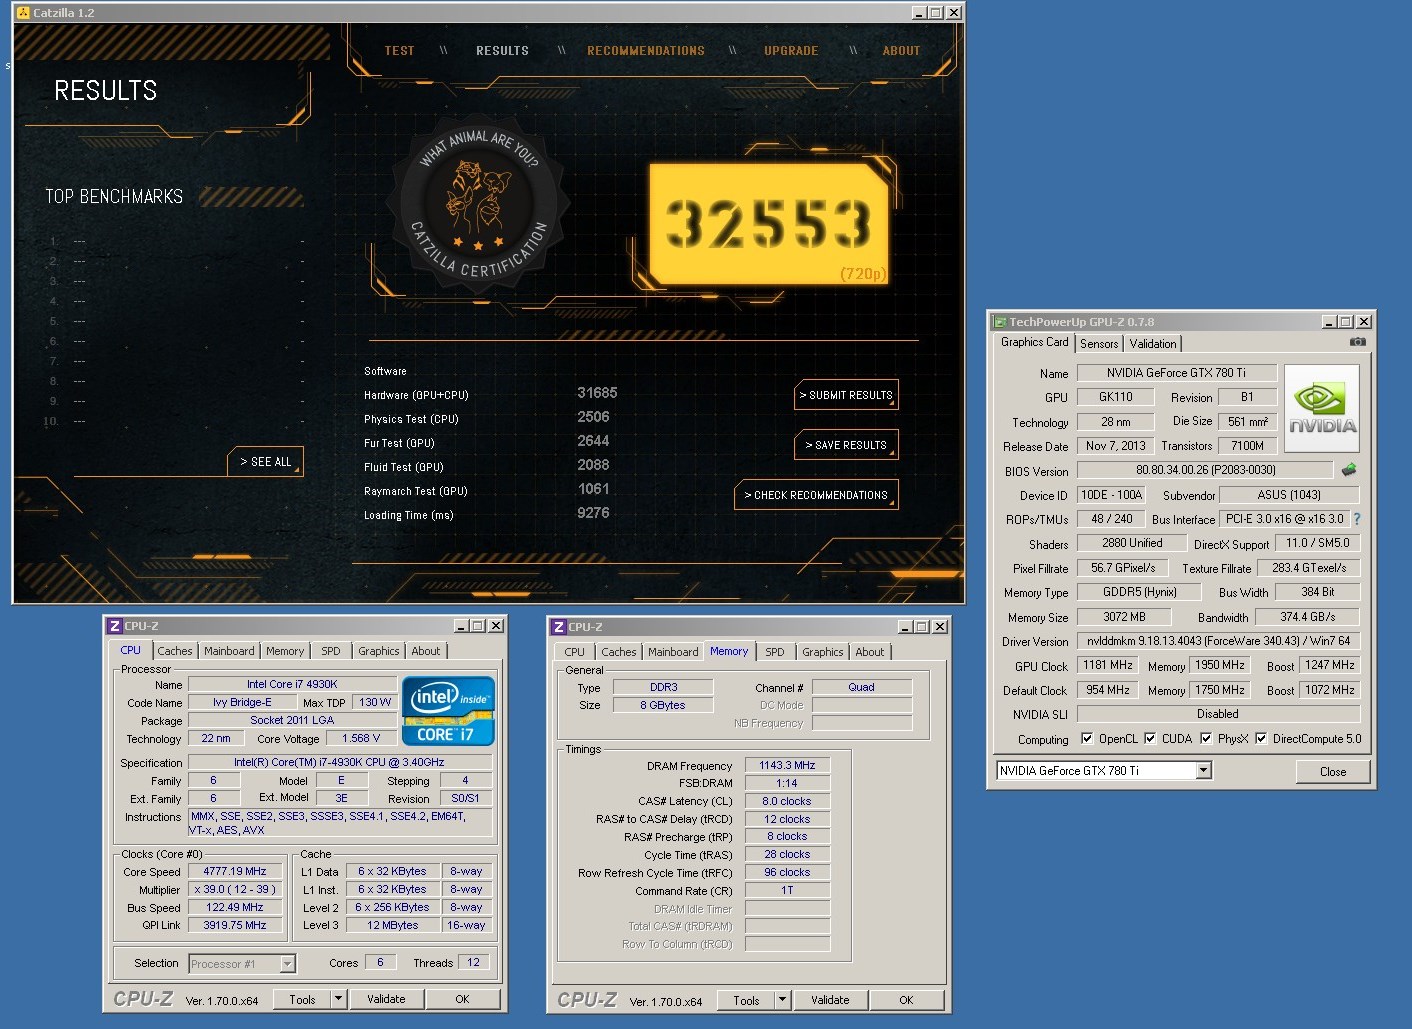
Task: Click the Boost value 1247 MHz
Action: pos(1330,665)
